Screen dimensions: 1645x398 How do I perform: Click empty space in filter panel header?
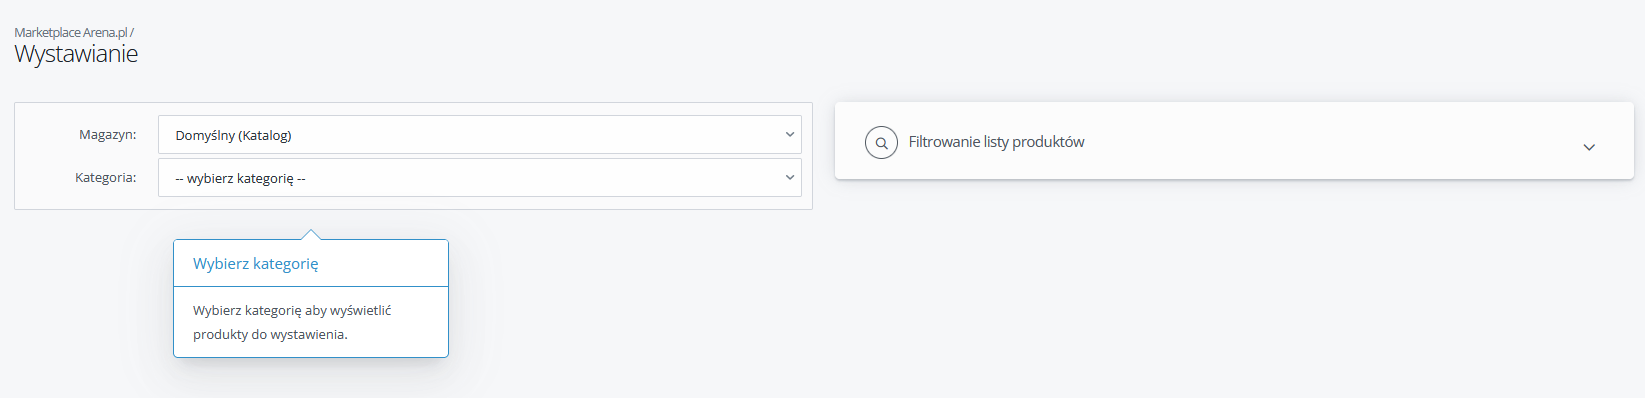(x=1330, y=142)
